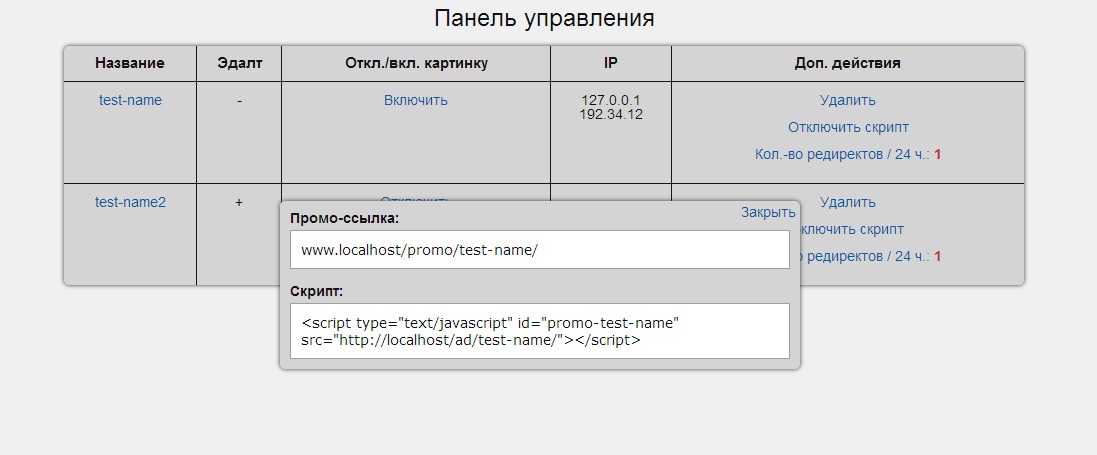This screenshot has width=1097, height=455.
Task: Click Удалить in the test-name row
Action: pos(847,100)
